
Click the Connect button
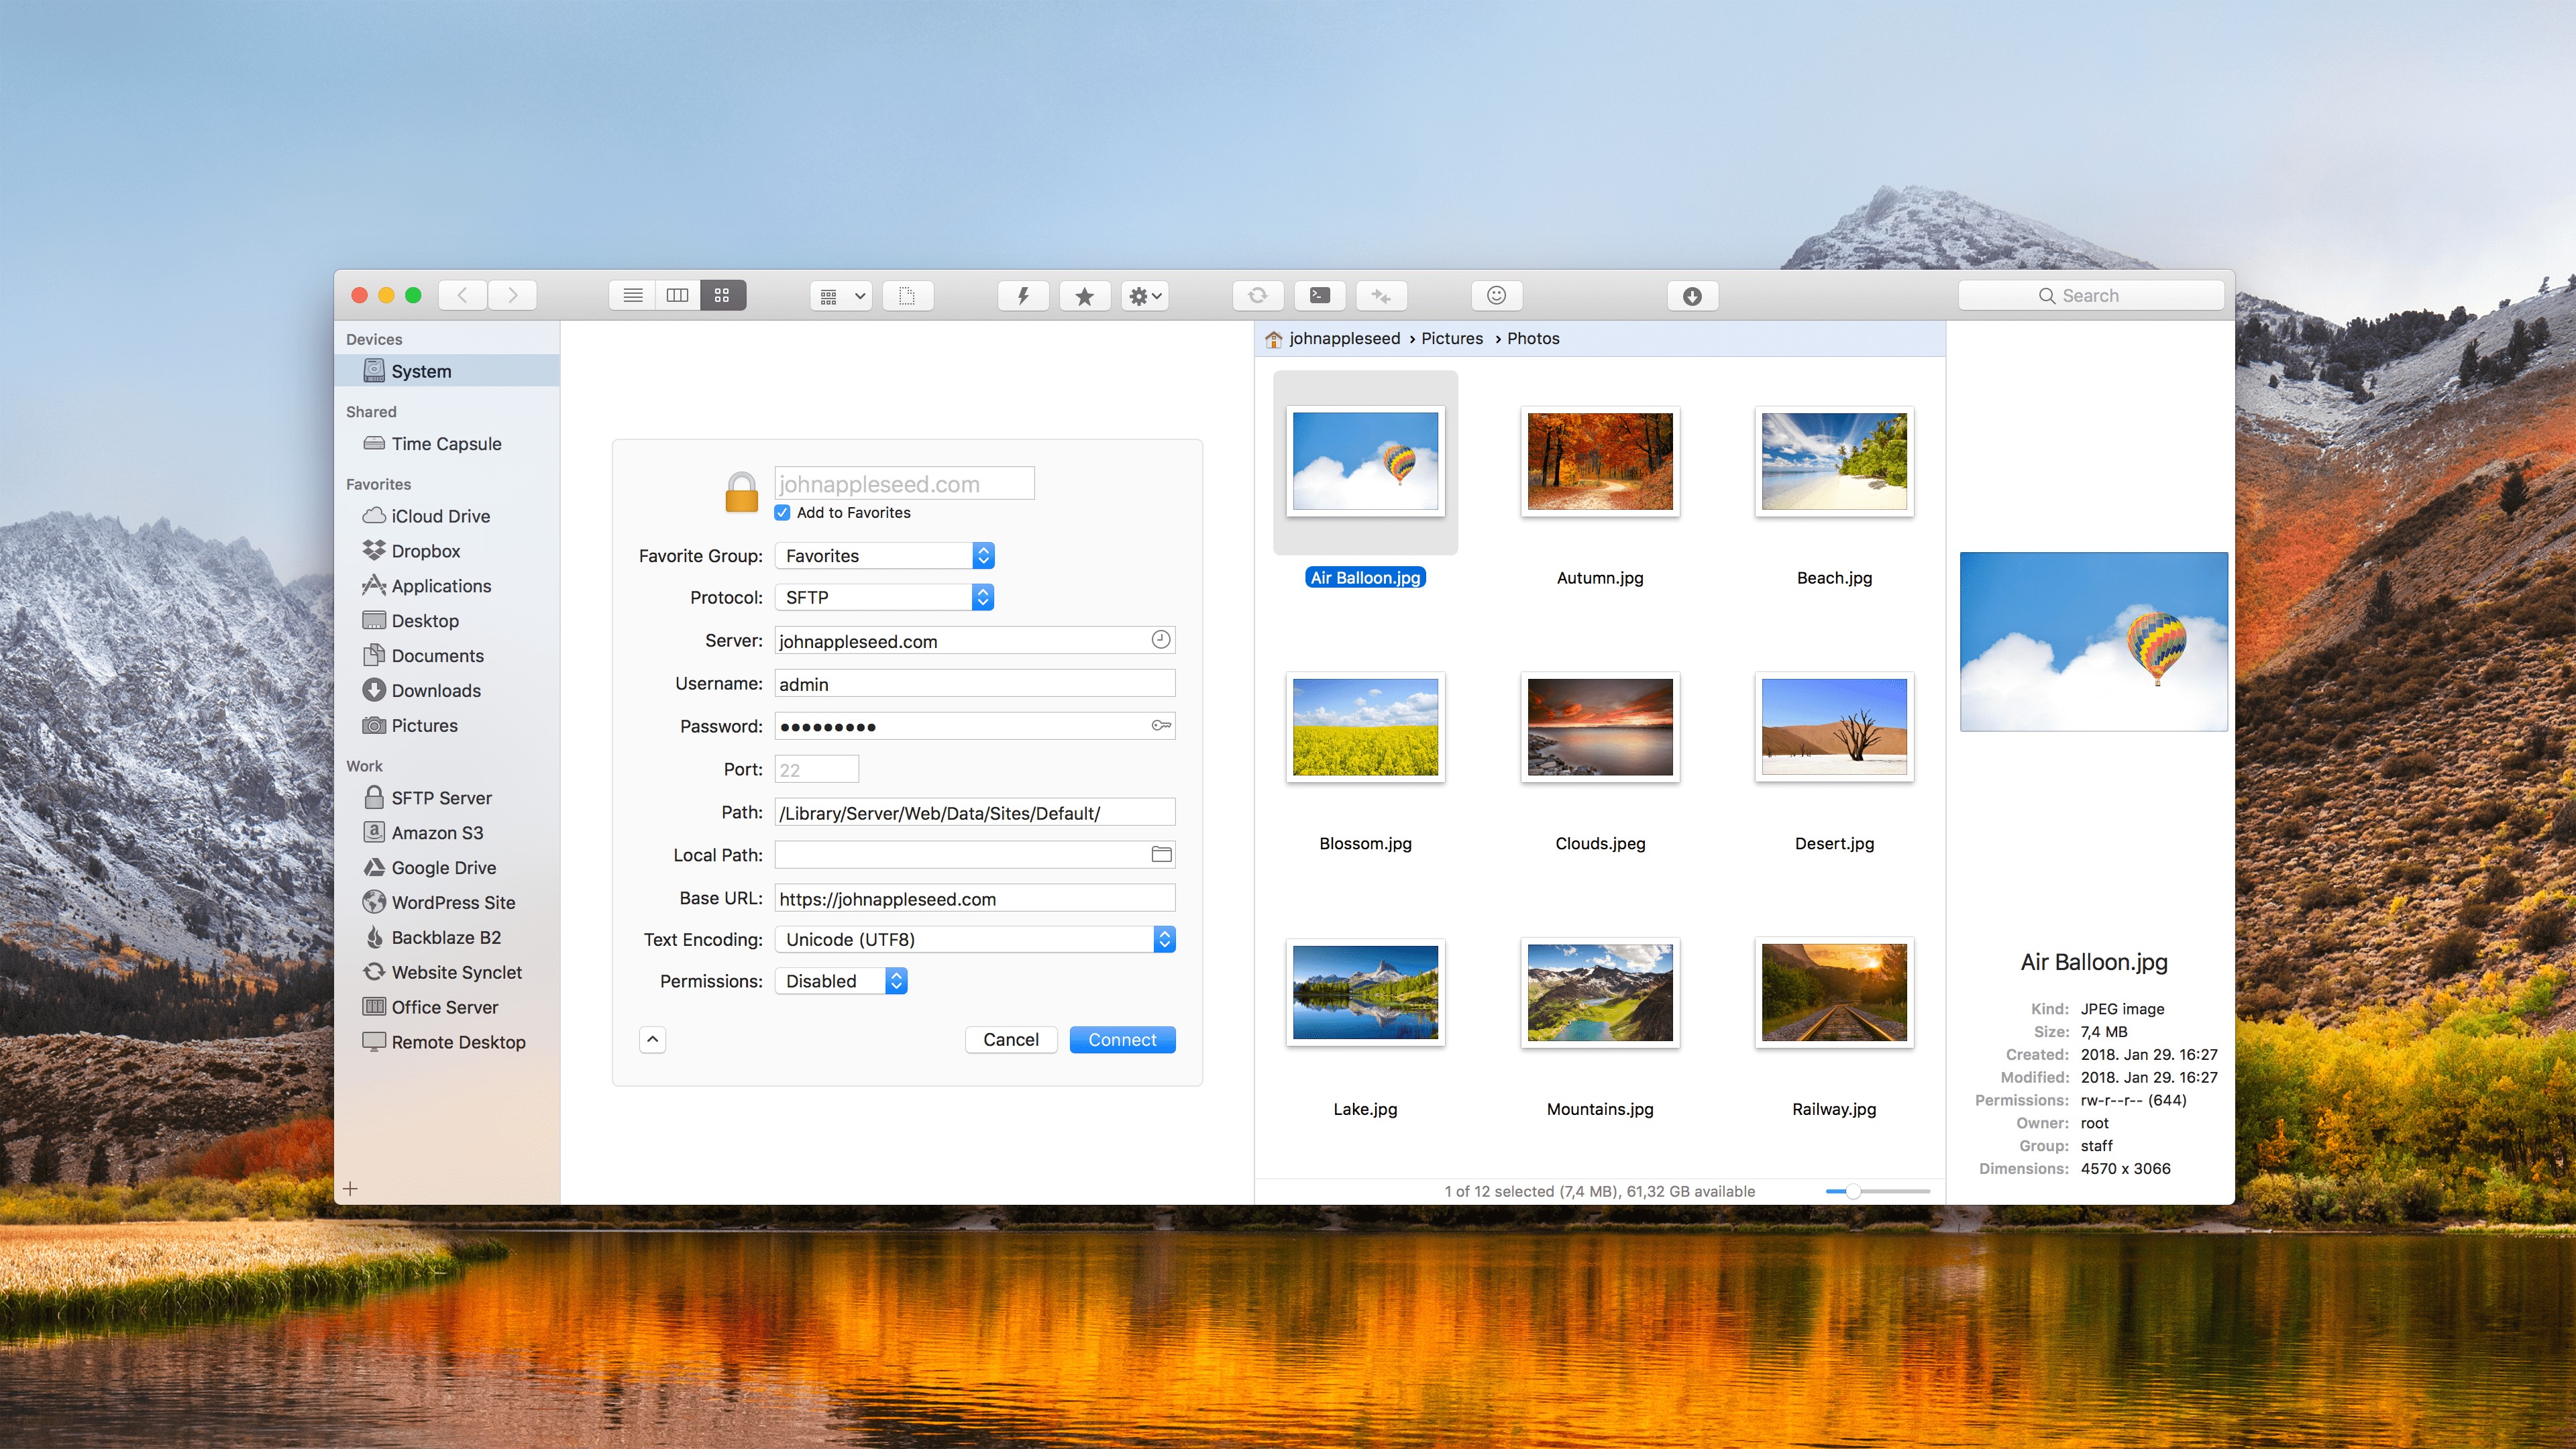[1122, 1038]
